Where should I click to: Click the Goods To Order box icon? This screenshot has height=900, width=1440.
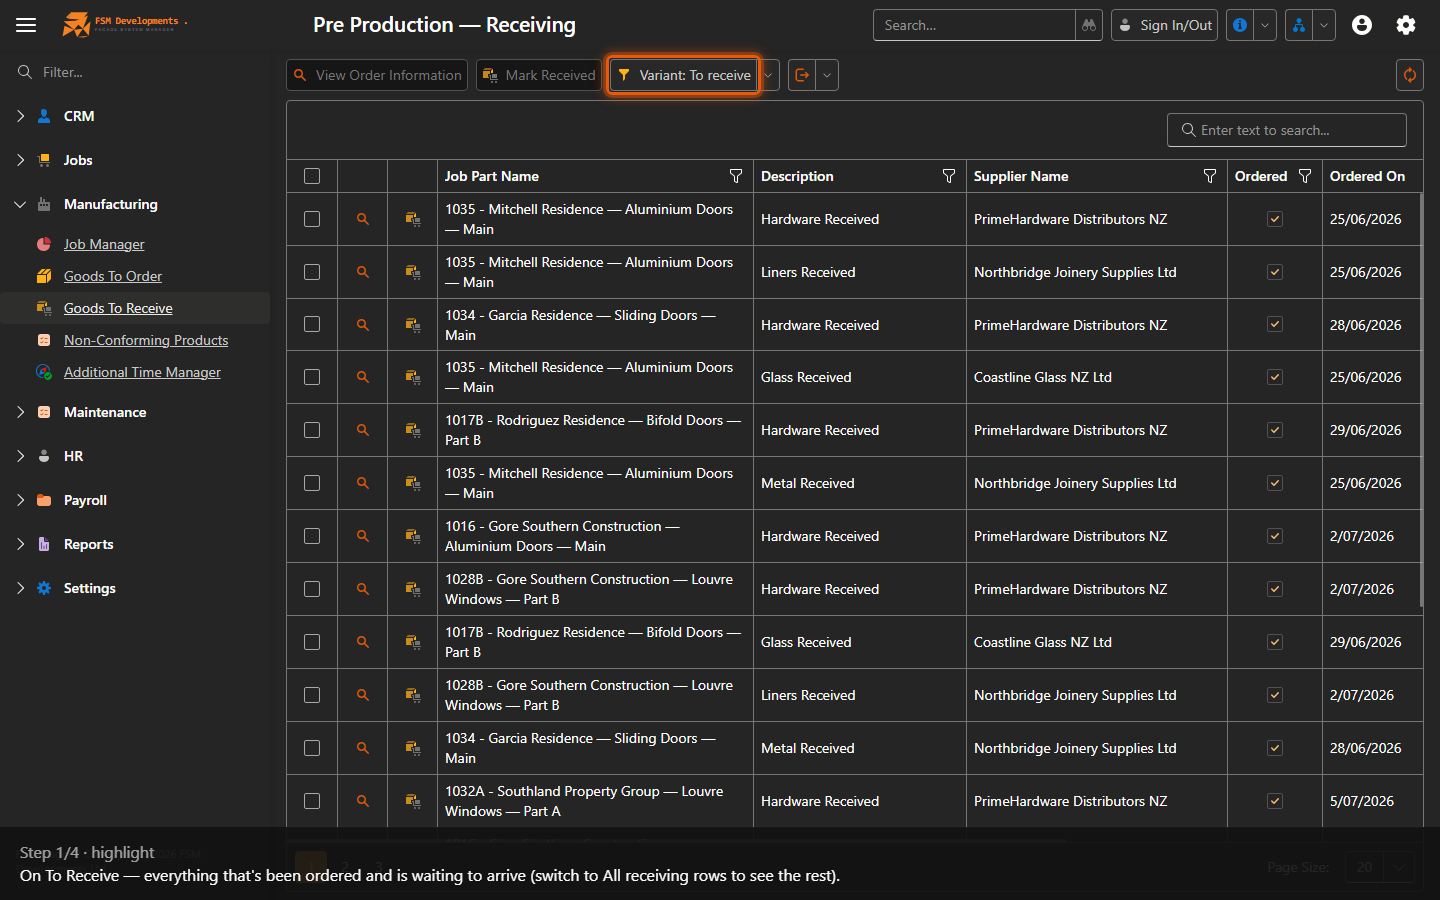44,276
